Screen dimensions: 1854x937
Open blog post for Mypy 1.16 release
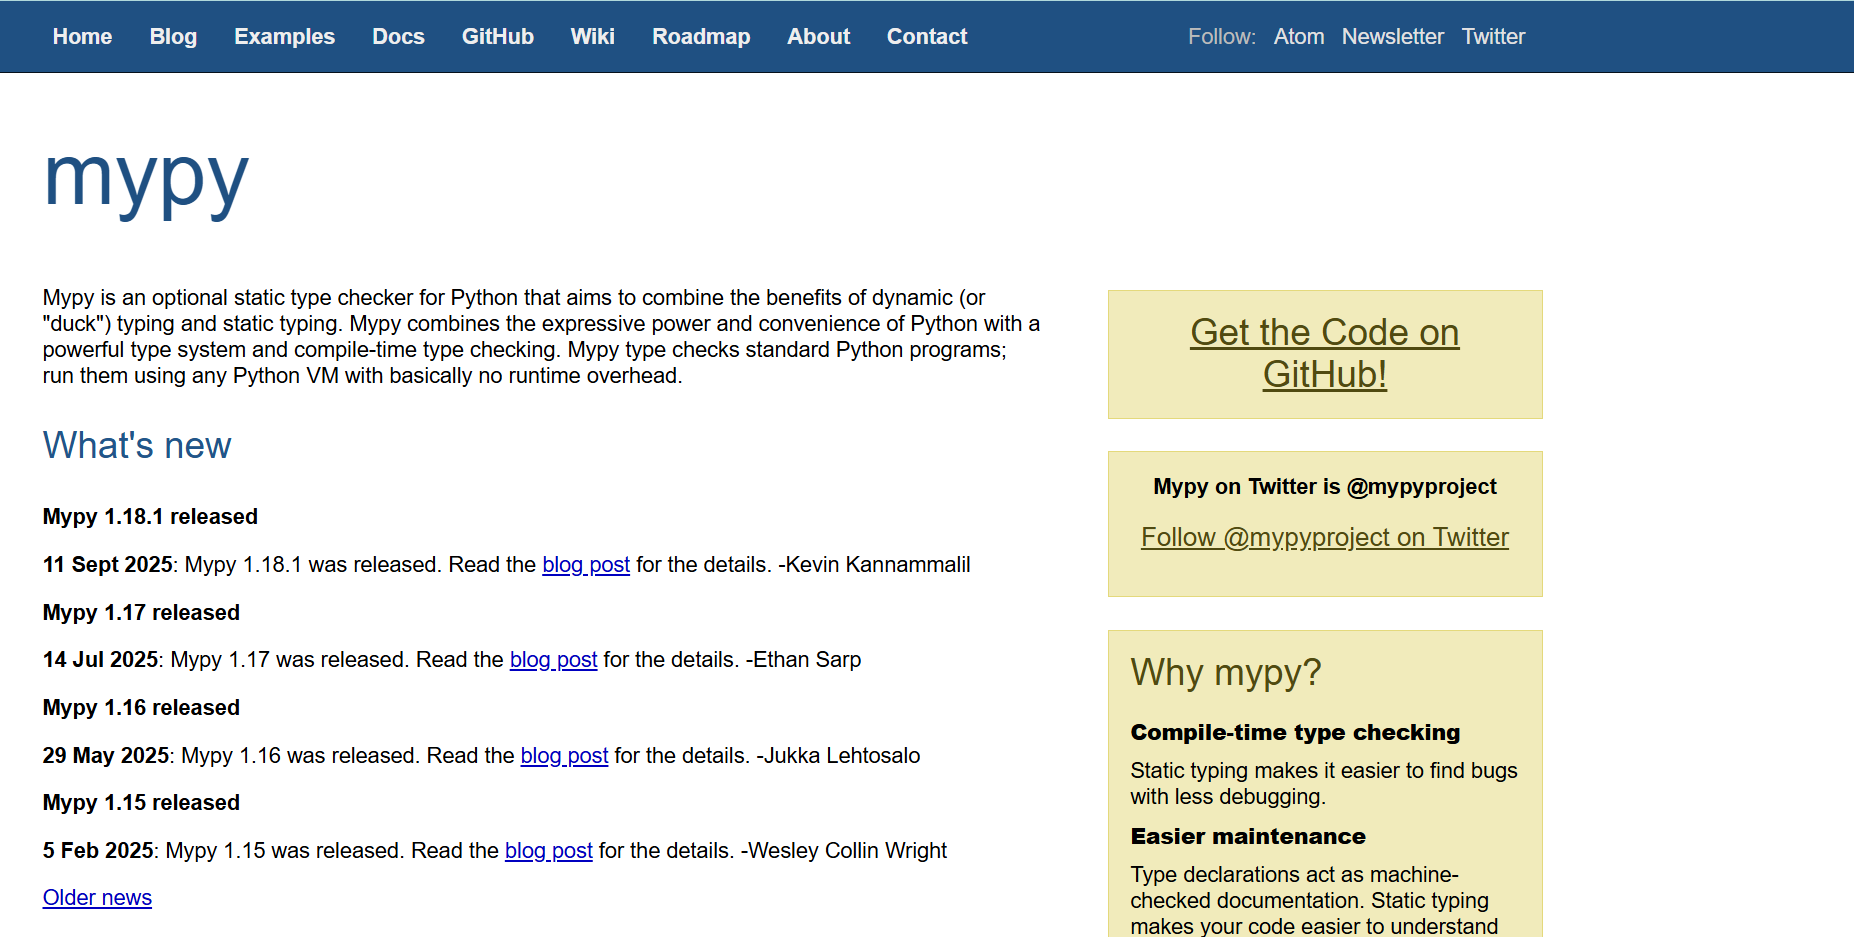point(564,756)
